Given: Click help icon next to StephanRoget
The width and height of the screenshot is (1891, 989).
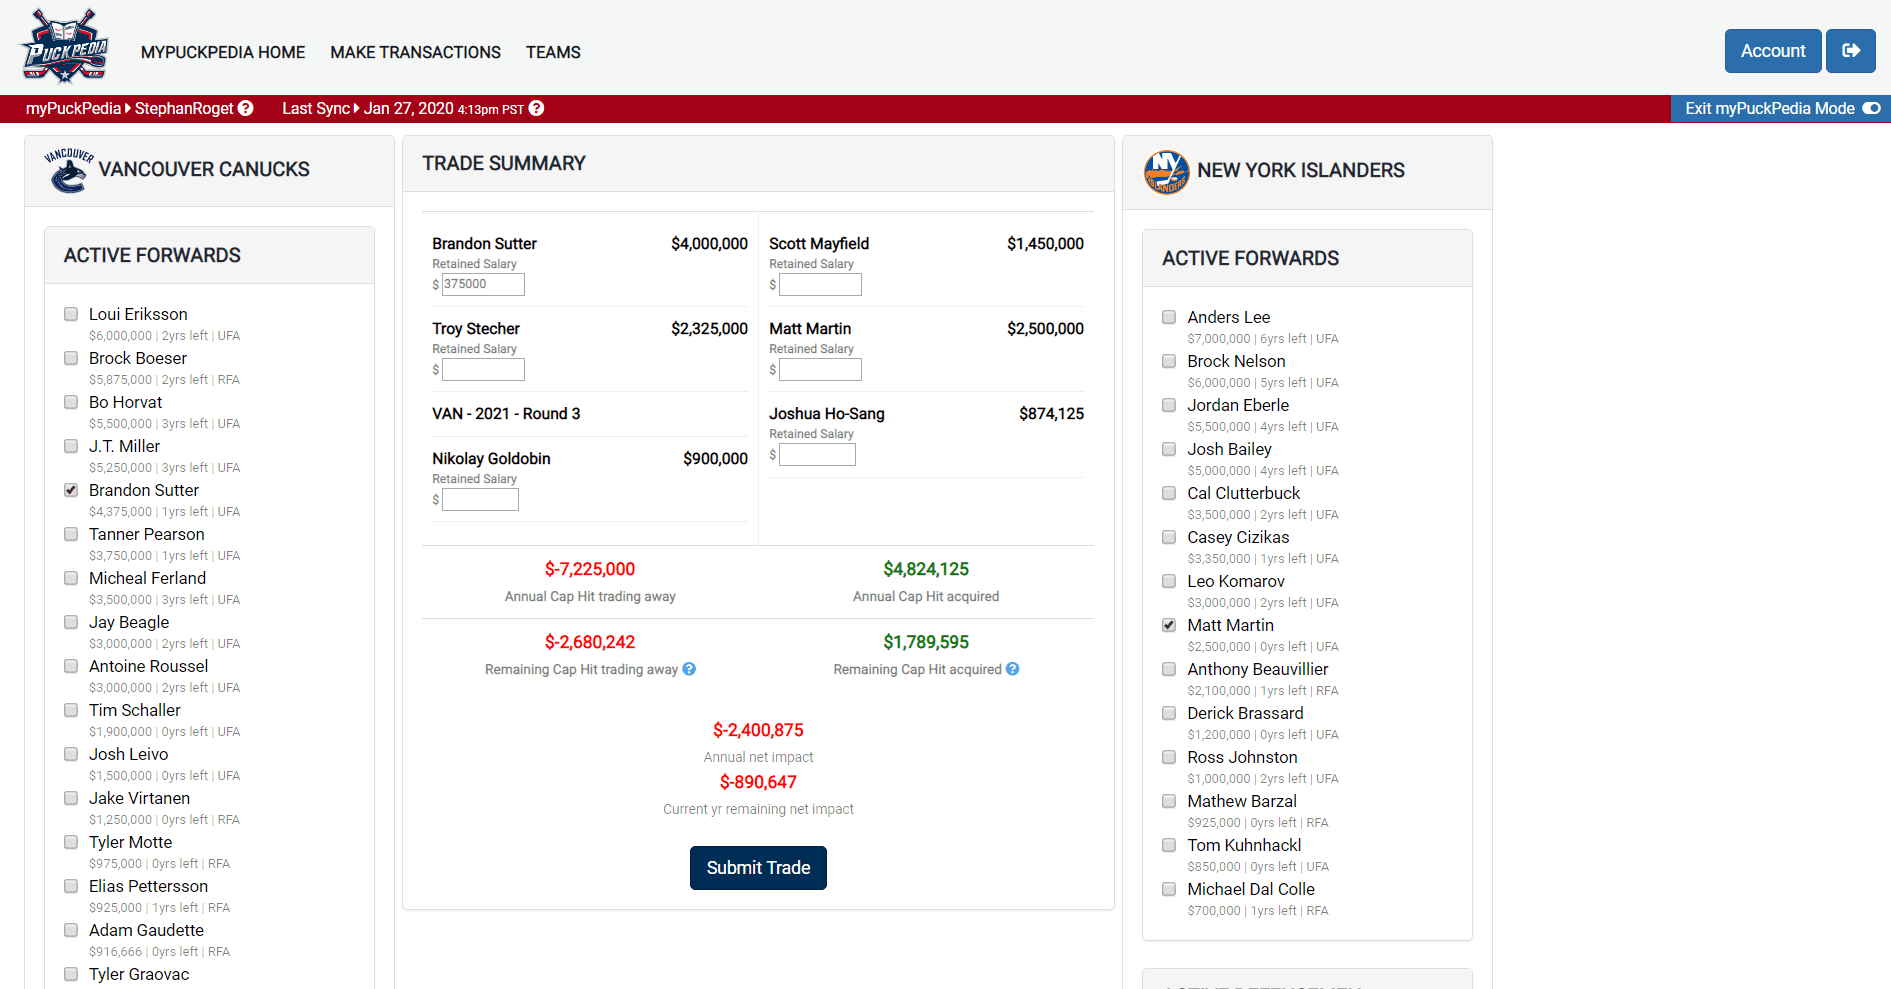Looking at the screenshot, I should point(246,108).
